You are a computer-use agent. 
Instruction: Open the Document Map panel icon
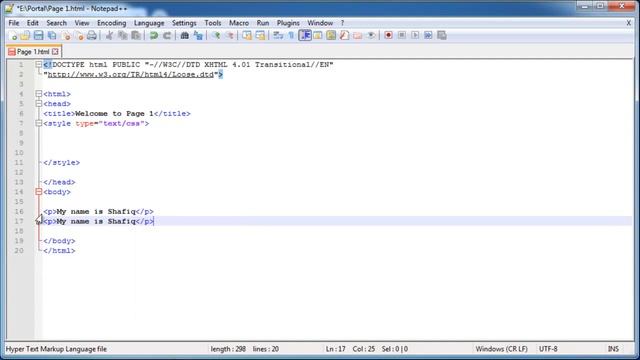331,36
